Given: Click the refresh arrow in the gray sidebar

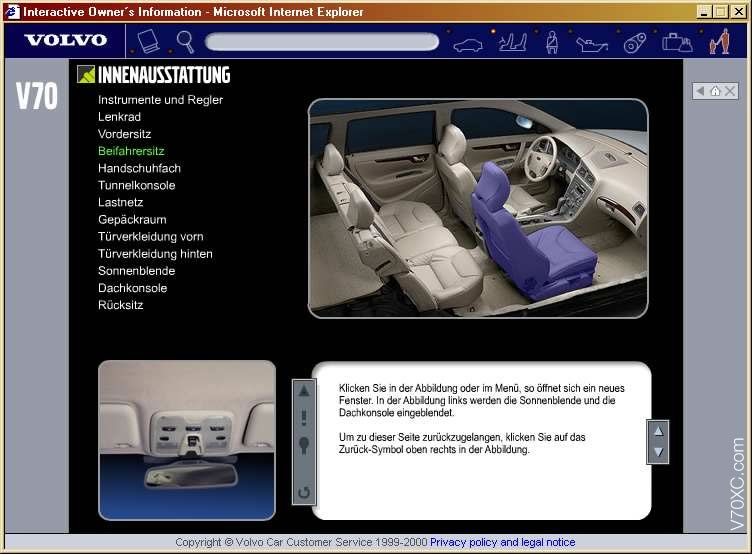Looking at the screenshot, I should point(304,492).
